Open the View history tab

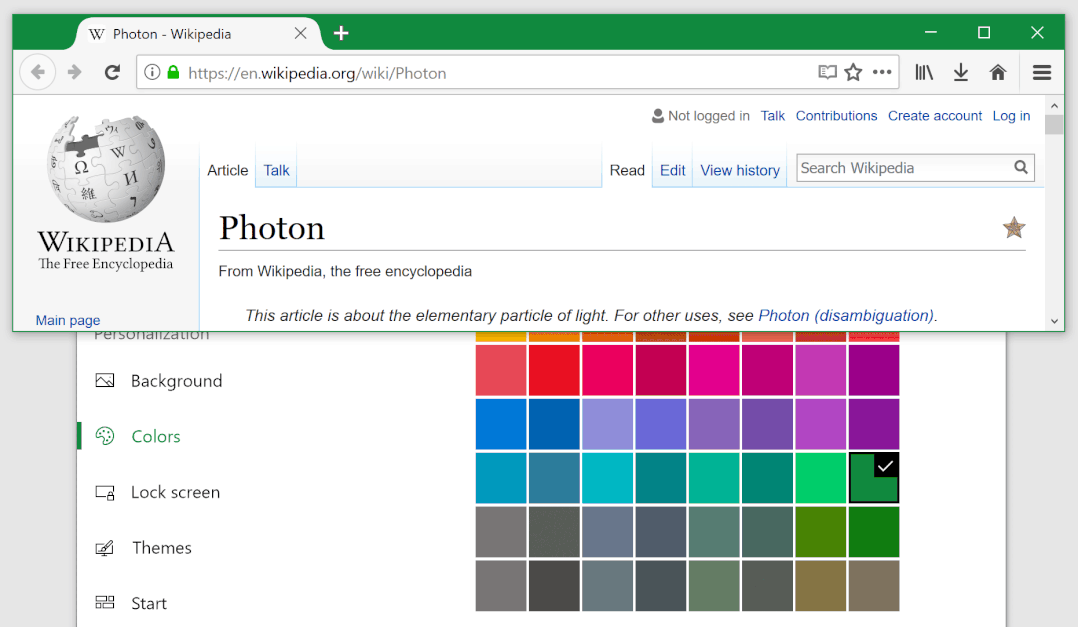[x=739, y=170]
